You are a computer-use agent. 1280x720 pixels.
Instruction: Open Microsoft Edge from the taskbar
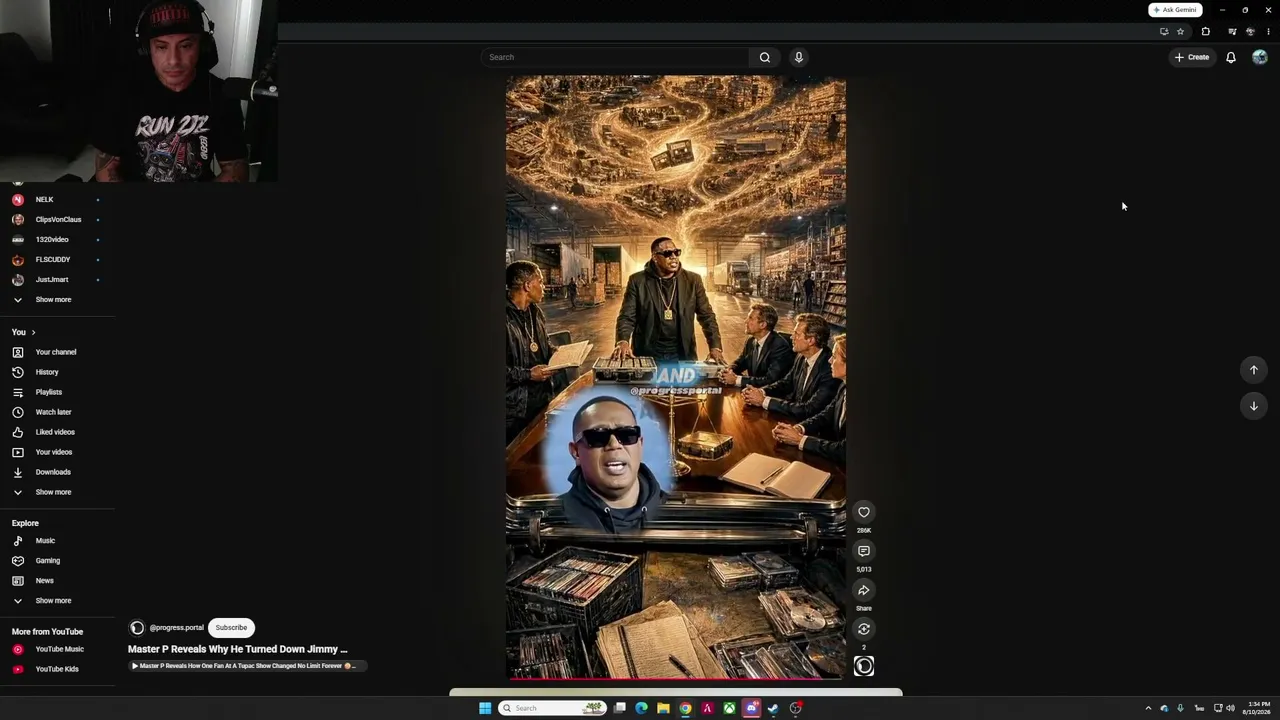pos(641,708)
